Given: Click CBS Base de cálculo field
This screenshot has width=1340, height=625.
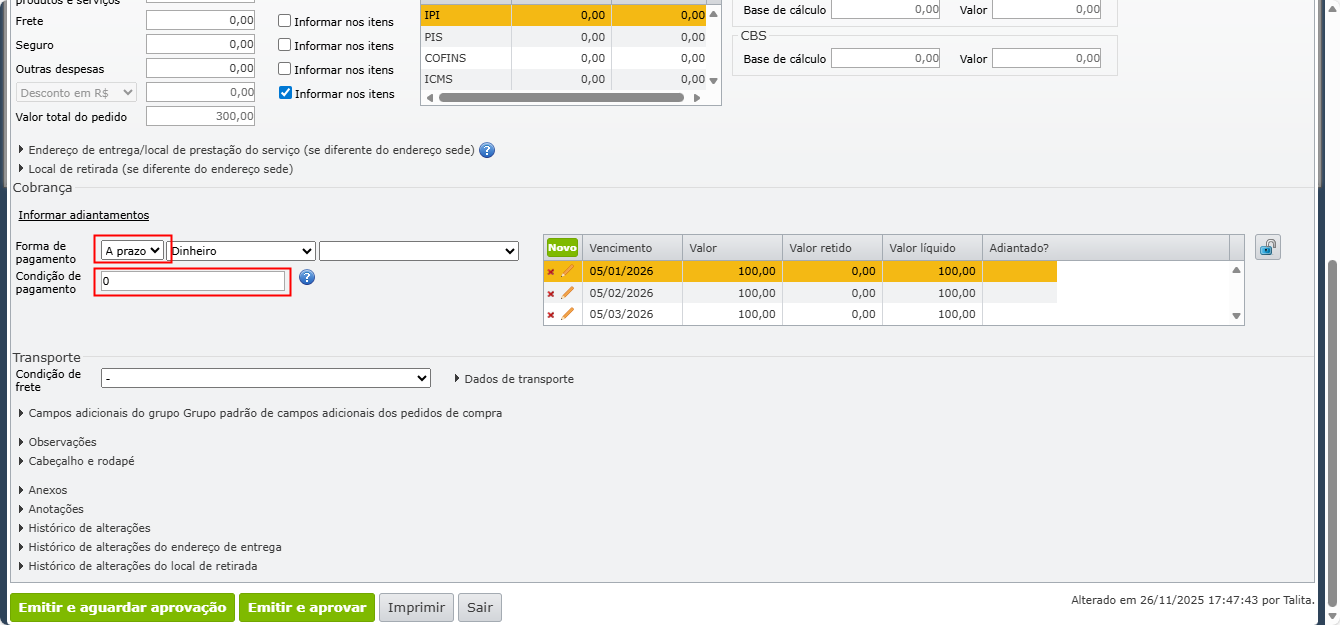Looking at the screenshot, I should pyautogui.click(x=886, y=58).
